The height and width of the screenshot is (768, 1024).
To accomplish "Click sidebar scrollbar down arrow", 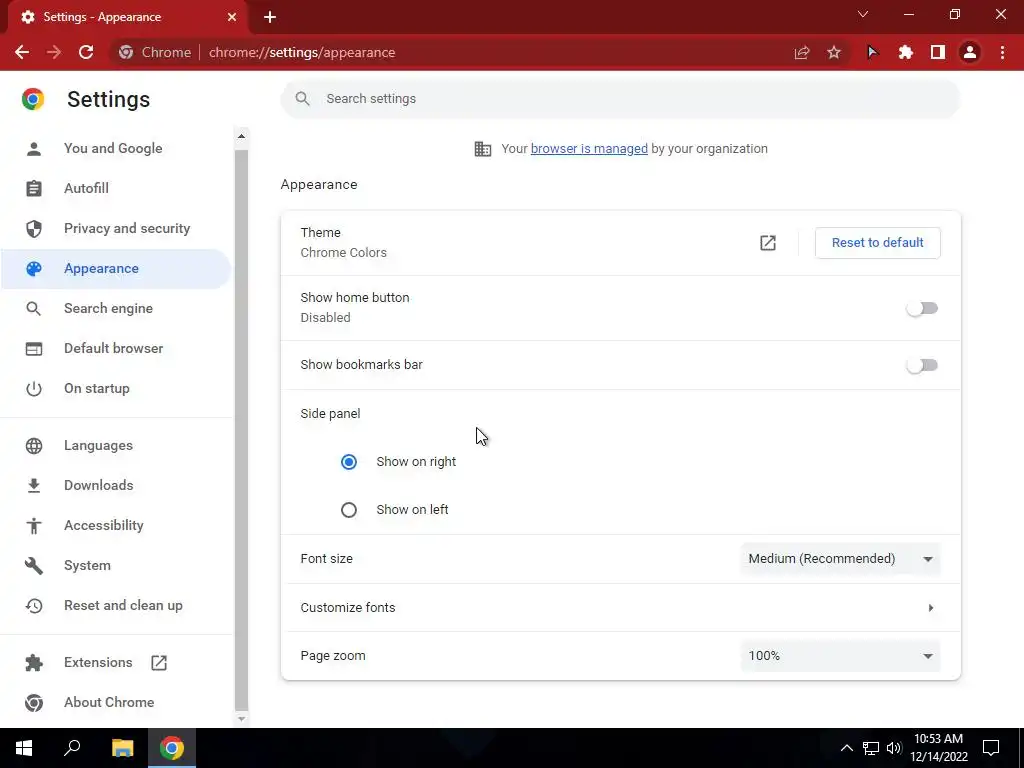I will coord(241,718).
